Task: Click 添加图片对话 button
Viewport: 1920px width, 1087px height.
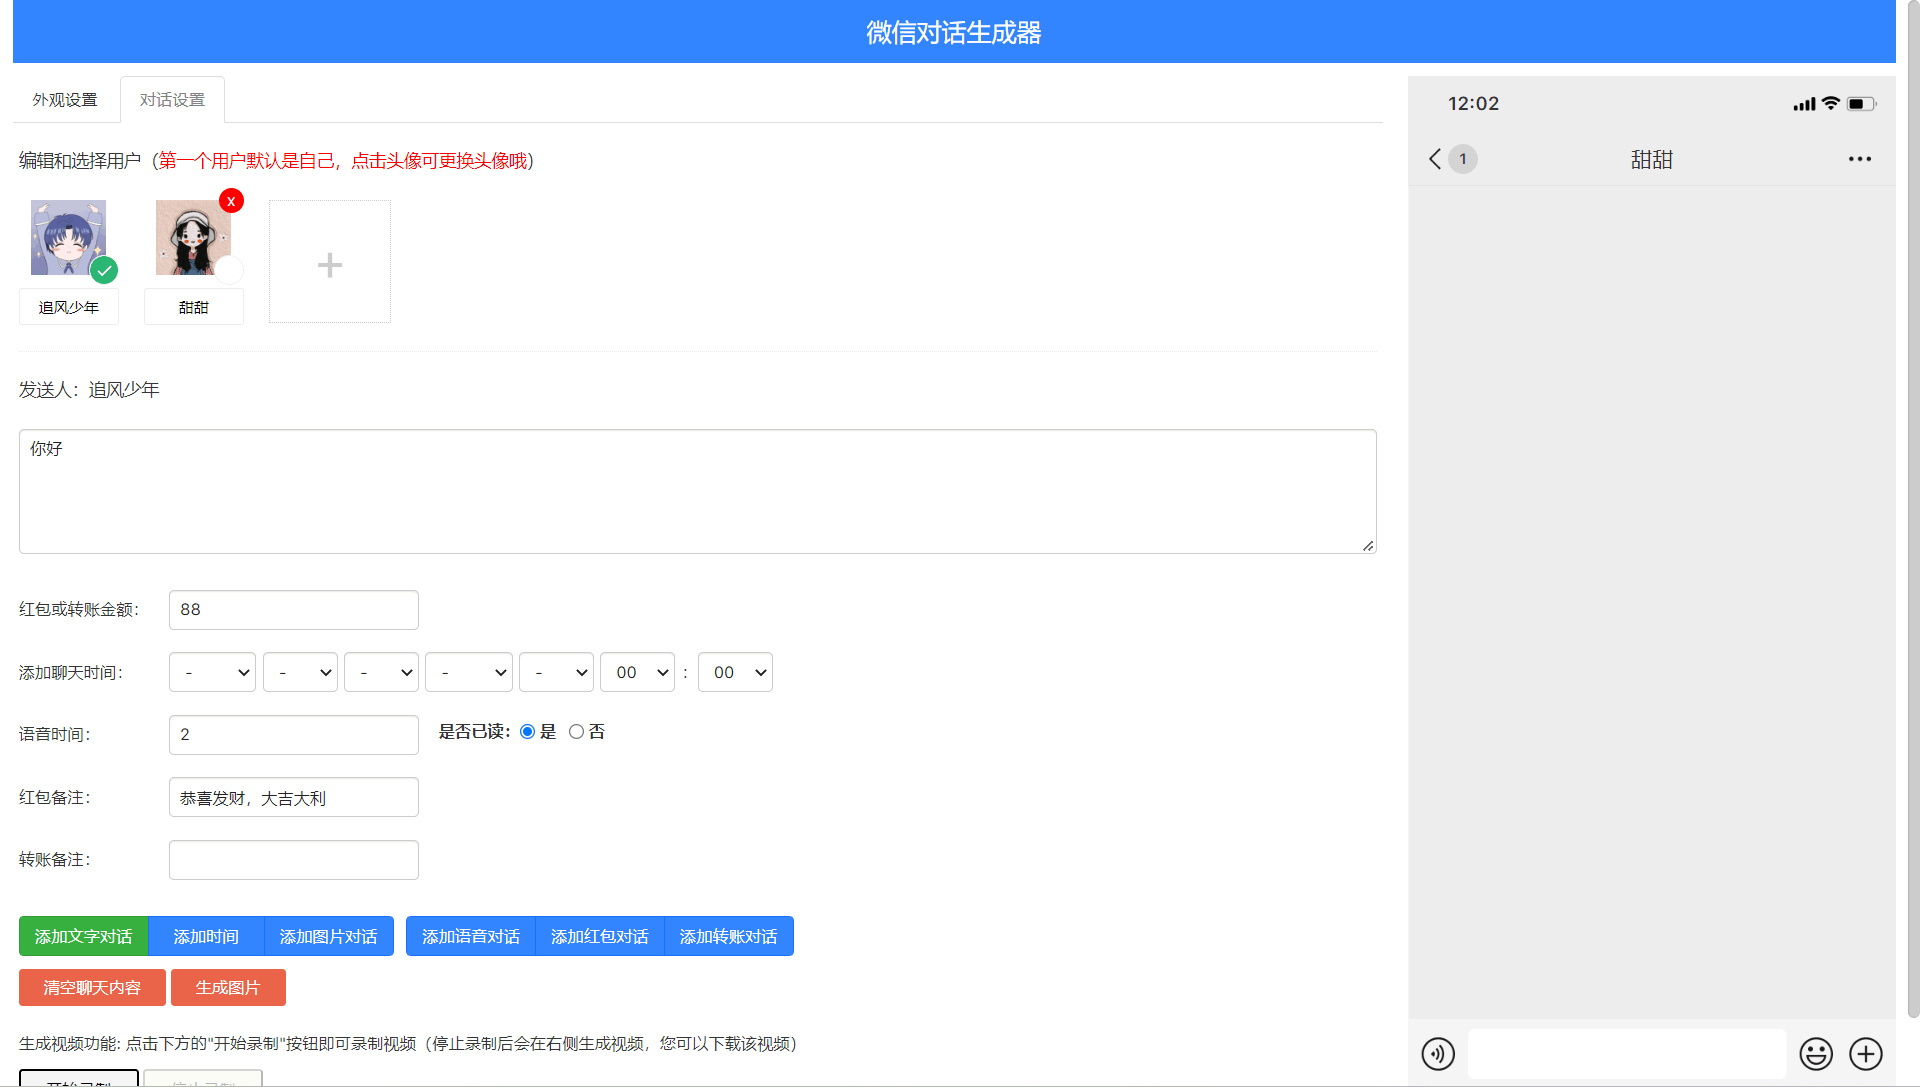Action: pos(328,936)
